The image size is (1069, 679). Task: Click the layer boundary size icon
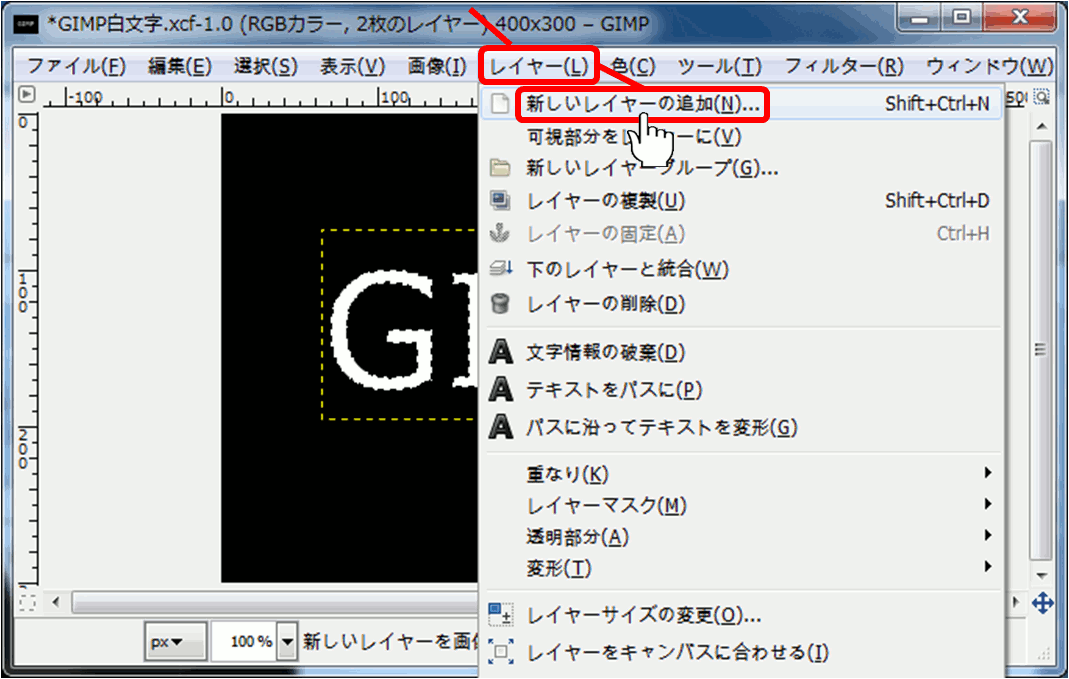[x=501, y=615]
